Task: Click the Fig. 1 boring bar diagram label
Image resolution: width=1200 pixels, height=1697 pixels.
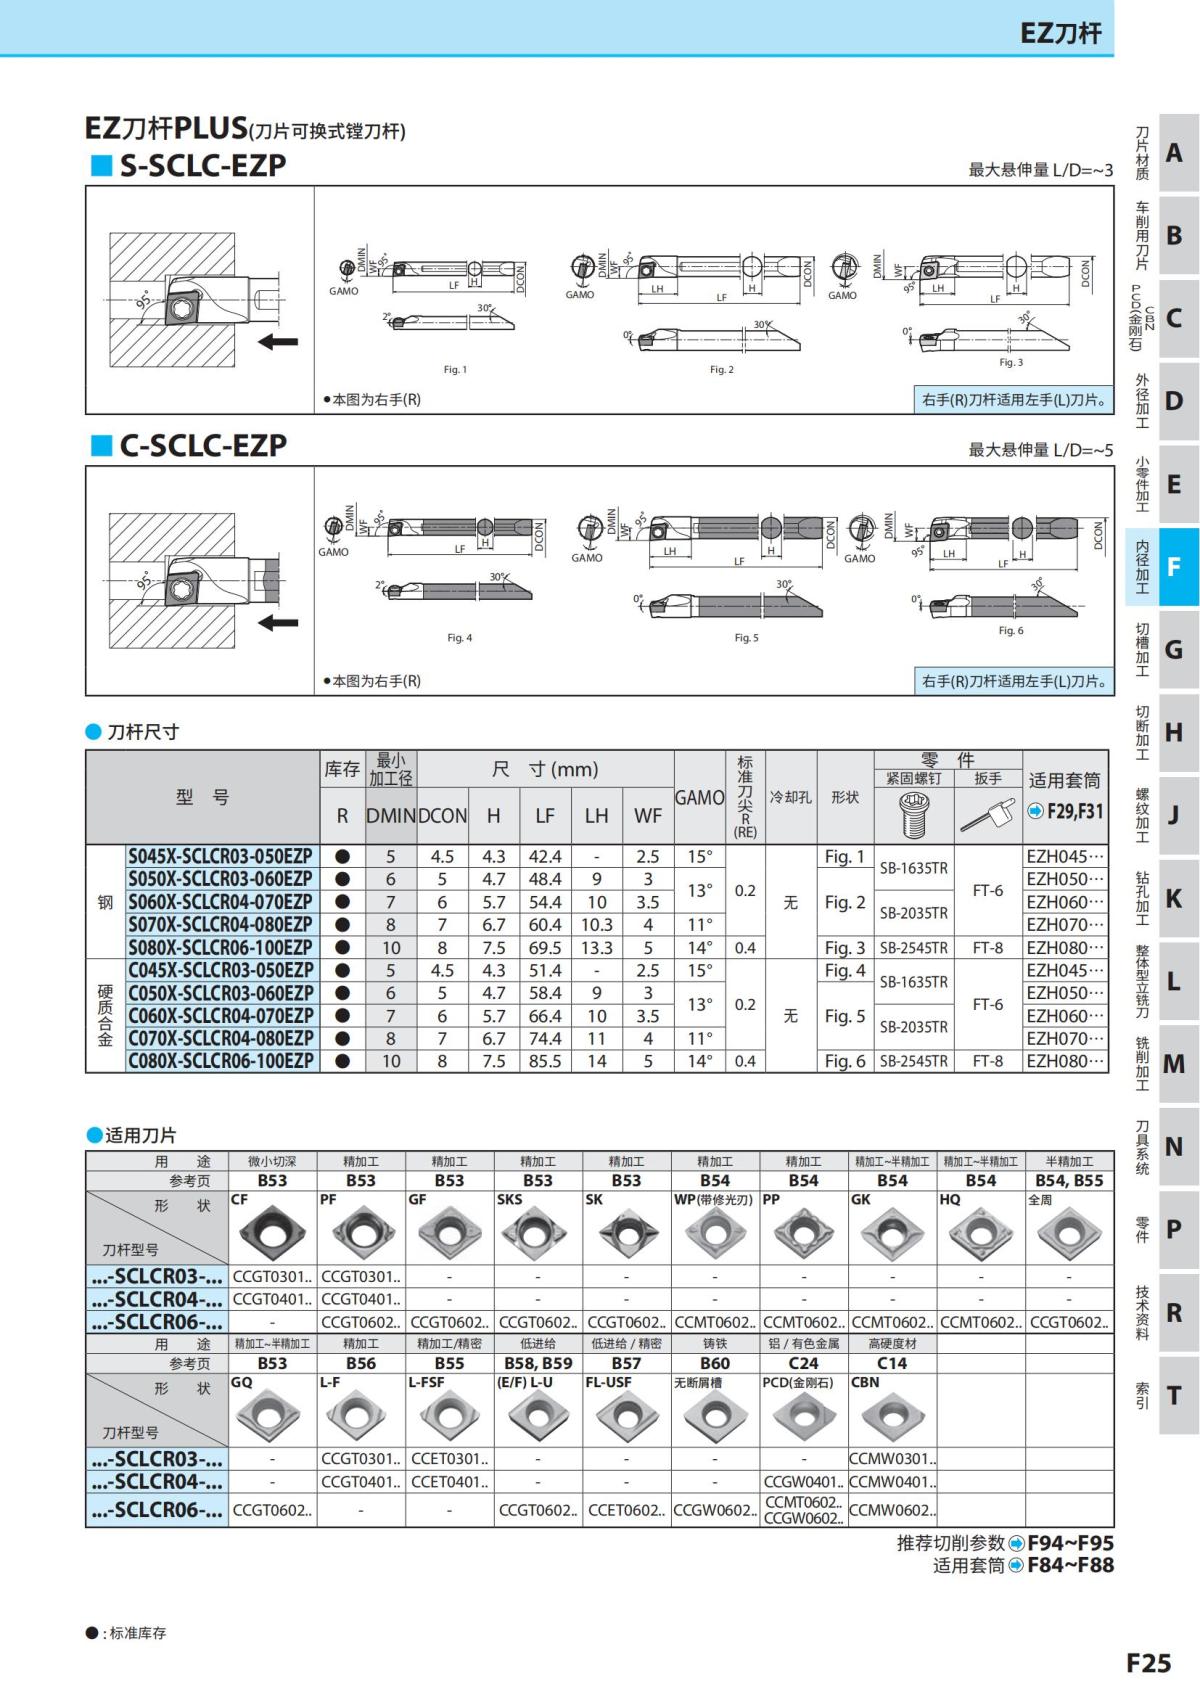Action: coord(455,370)
